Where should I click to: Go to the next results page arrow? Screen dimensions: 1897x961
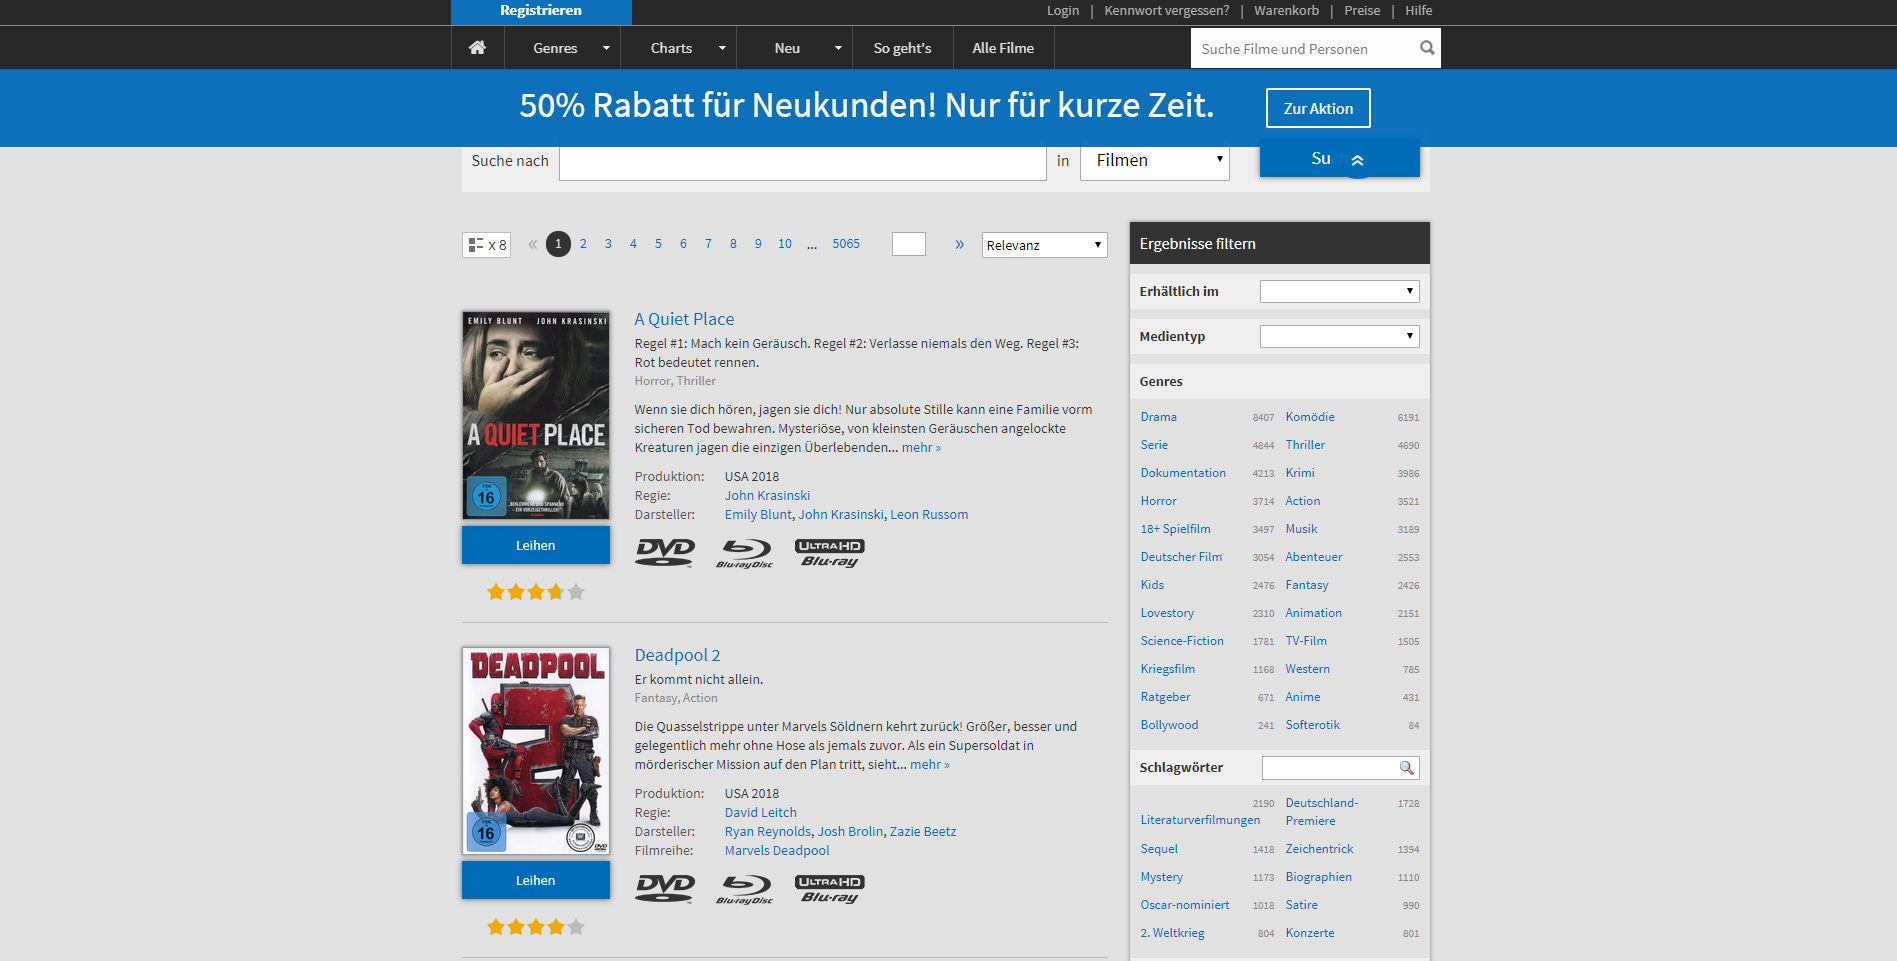point(959,244)
